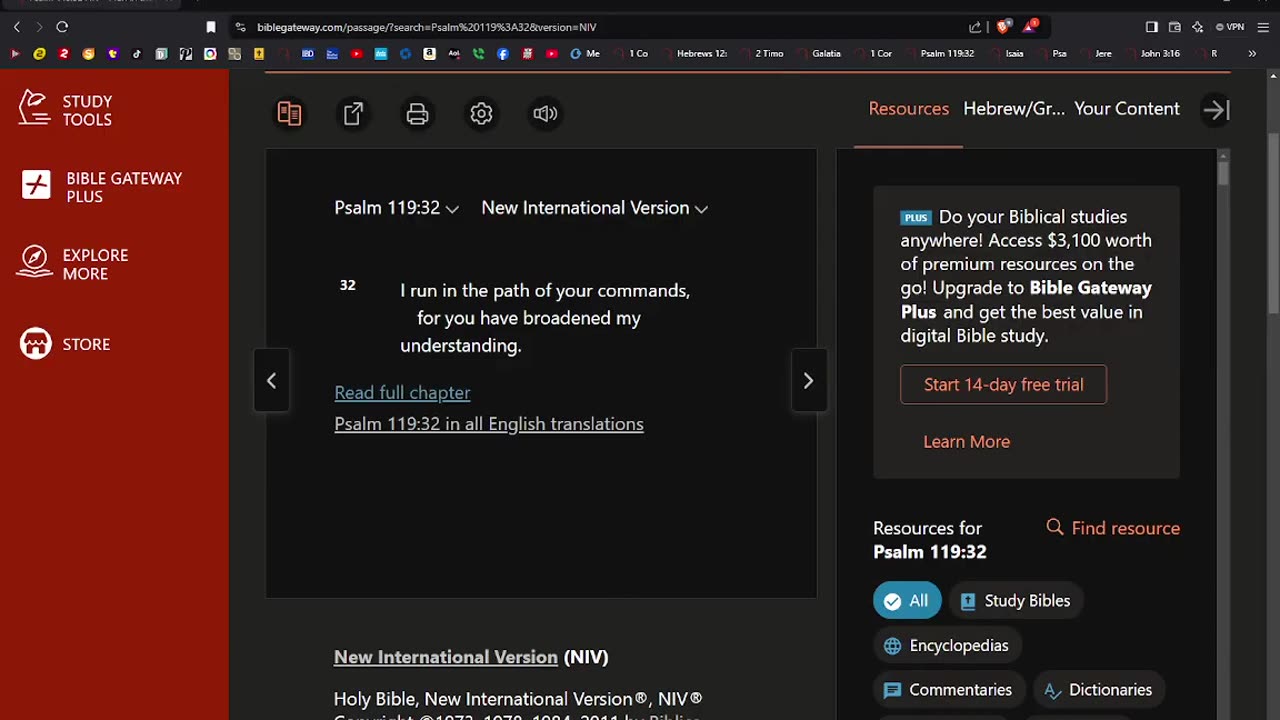Expand New International Version dropdown
Viewport: 1280px width, 720px height.
594,208
